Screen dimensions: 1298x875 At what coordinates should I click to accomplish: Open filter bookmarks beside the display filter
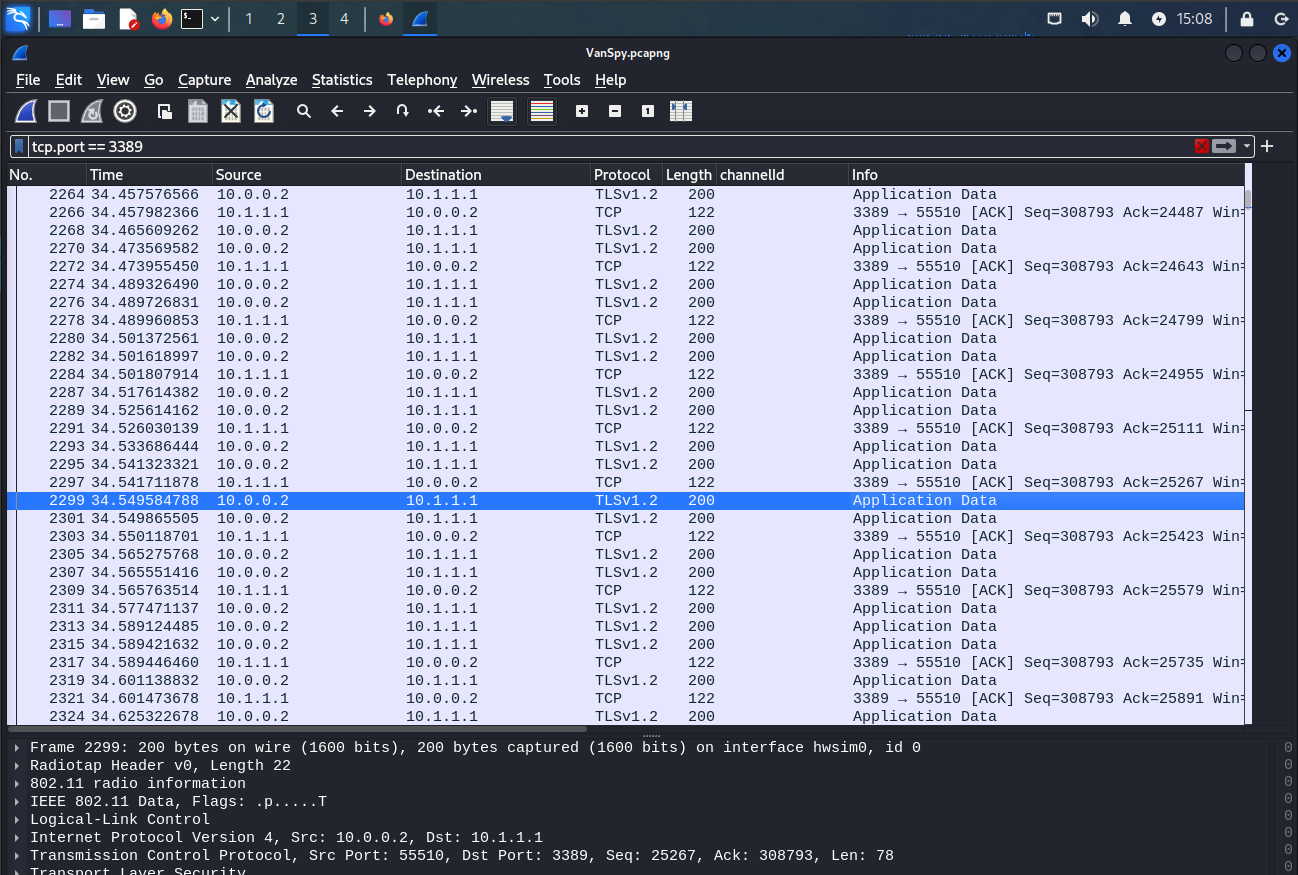19,146
